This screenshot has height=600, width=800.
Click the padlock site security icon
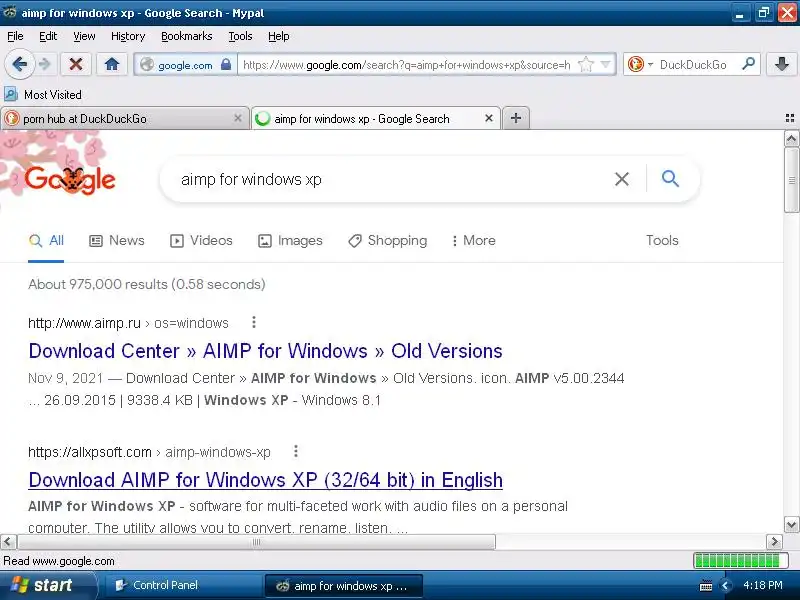pos(226,65)
